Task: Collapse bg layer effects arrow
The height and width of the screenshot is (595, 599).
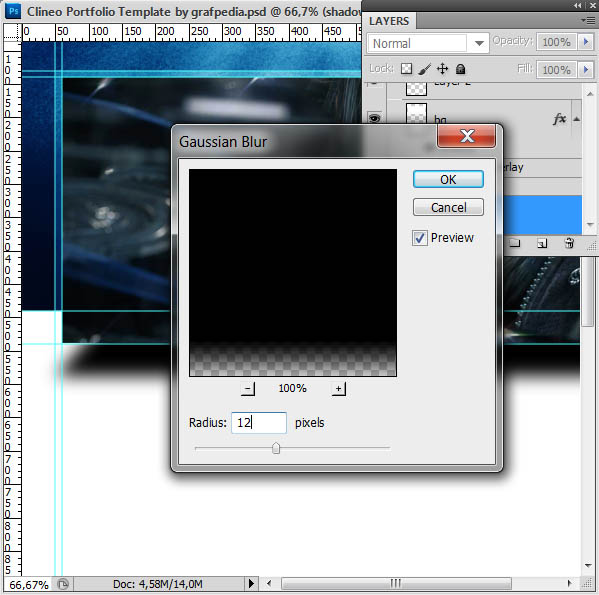Action: click(x=577, y=119)
